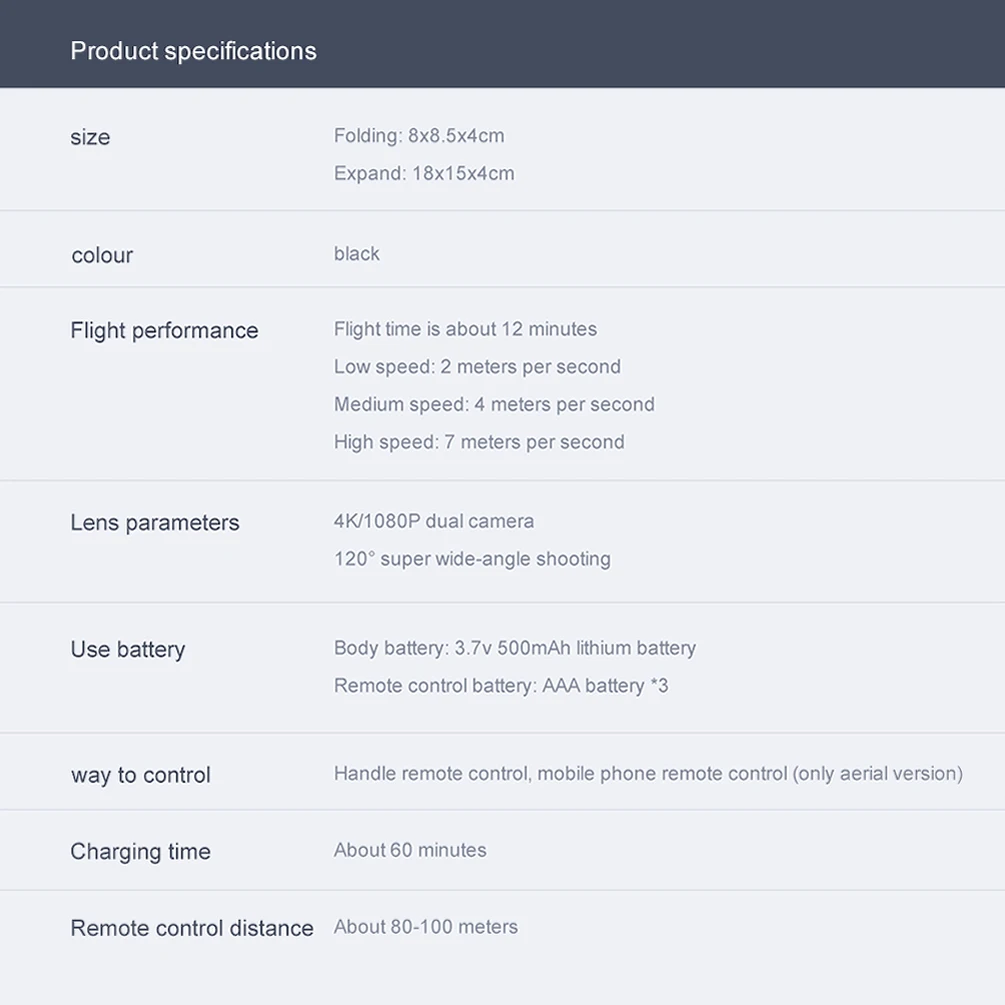The height and width of the screenshot is (1005, 1005).
Task: Select the 4K/1080P dual camera text
Action: 434,521
